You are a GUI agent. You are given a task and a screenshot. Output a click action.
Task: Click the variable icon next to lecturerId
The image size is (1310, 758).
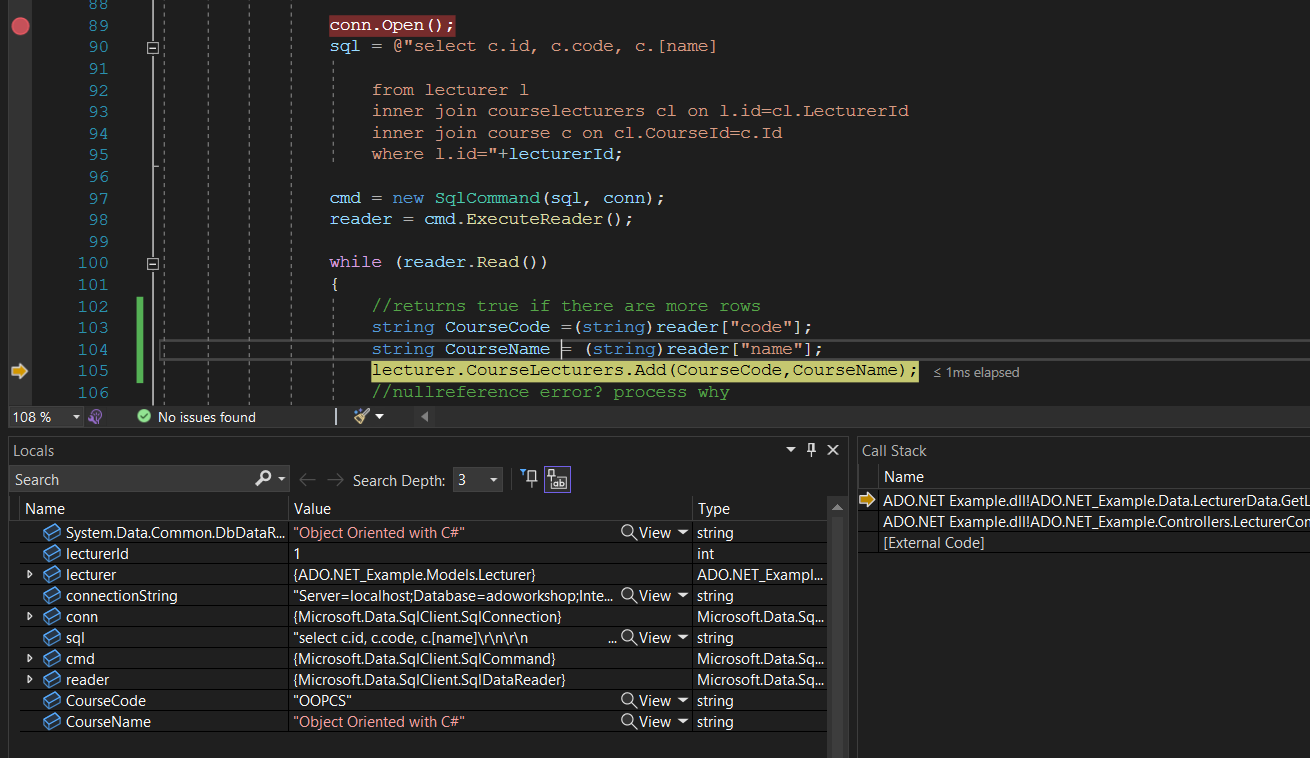pyautogui.click(x=52, y=554)
